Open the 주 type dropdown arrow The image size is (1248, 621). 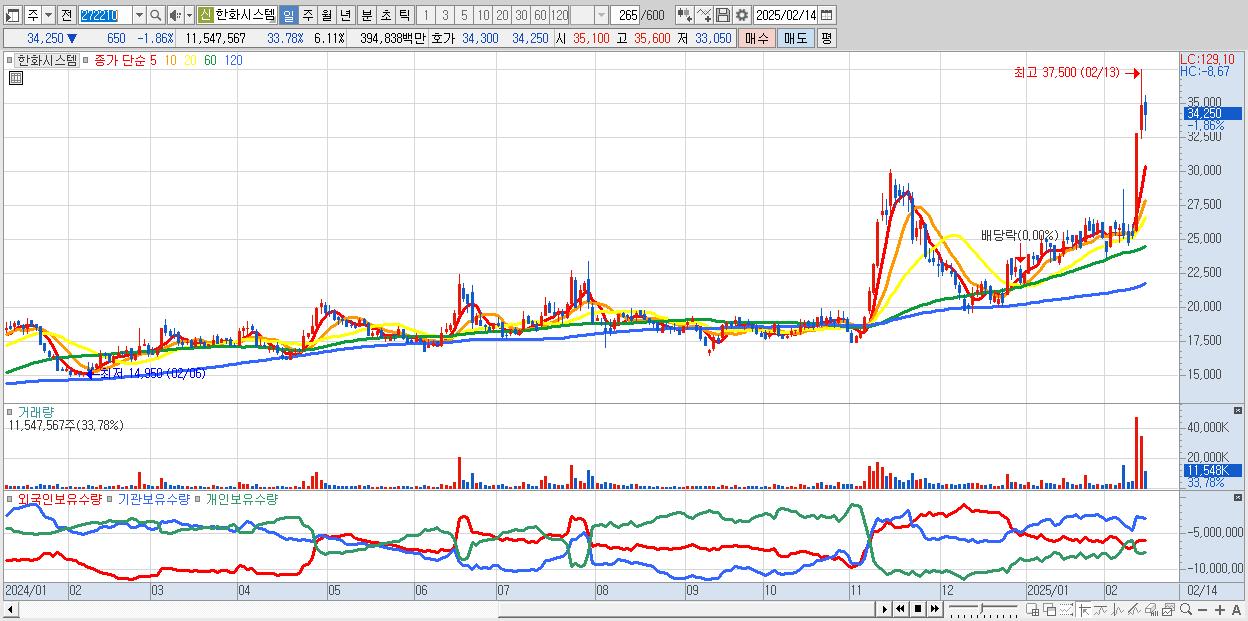(48, 15)
